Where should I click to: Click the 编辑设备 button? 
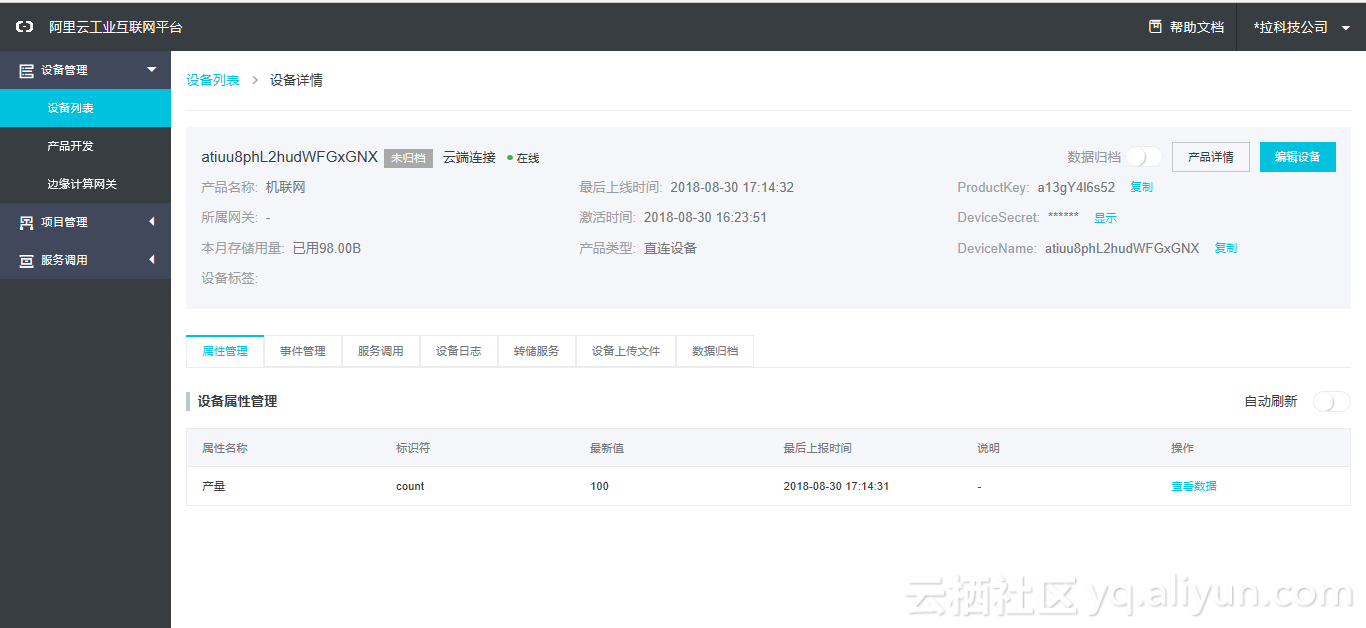pos(1298,157)
